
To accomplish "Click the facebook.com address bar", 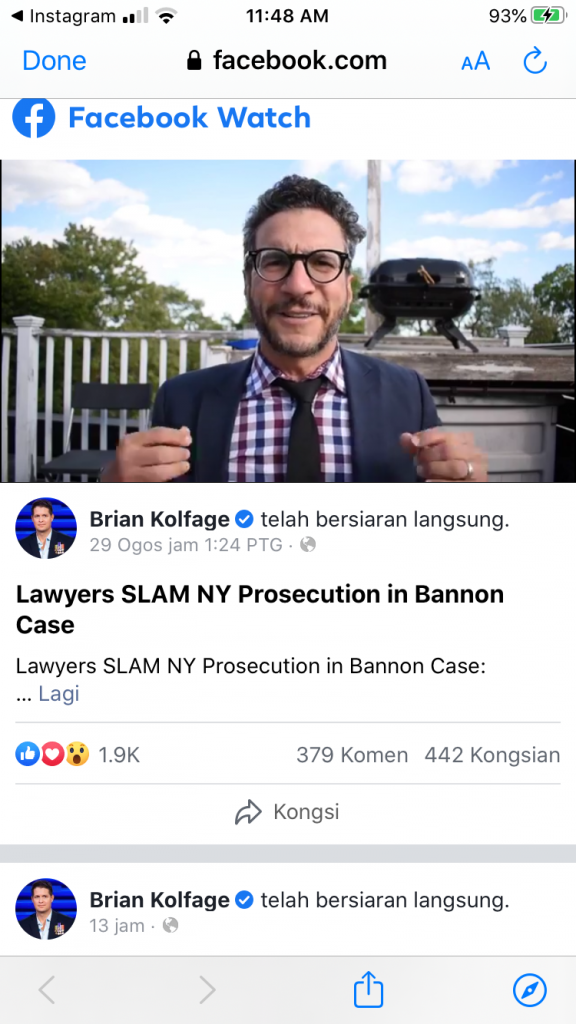I will 287,61.
